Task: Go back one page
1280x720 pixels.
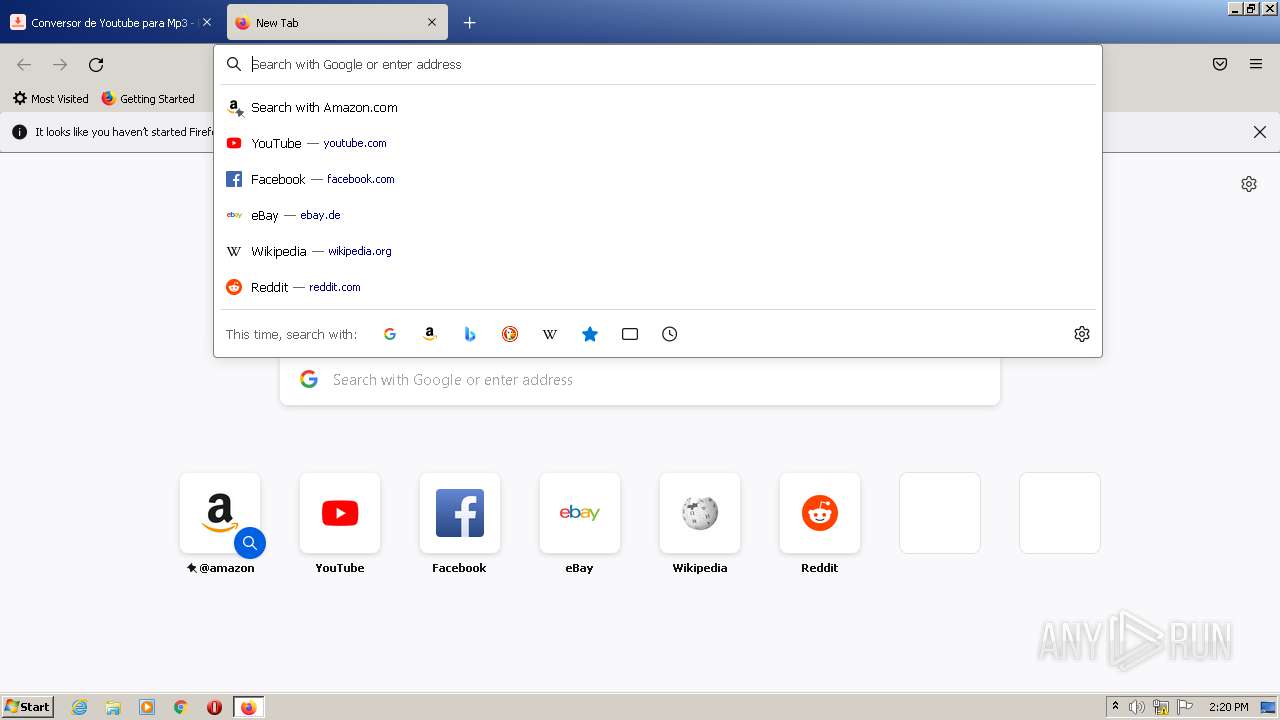Action: tap(24, 64)
